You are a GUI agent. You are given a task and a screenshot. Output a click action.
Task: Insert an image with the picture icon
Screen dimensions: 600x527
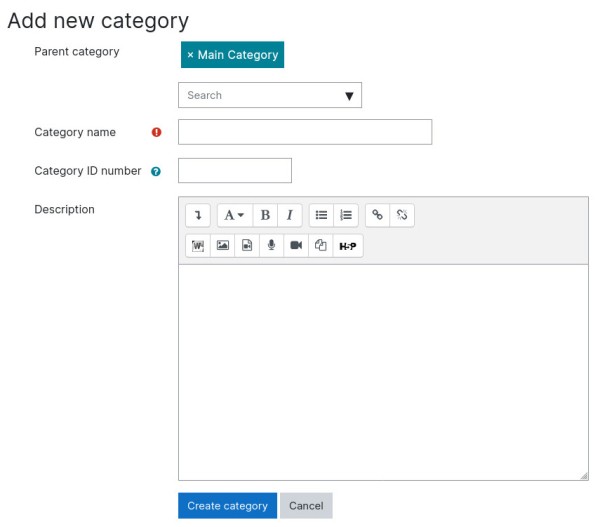222,245
